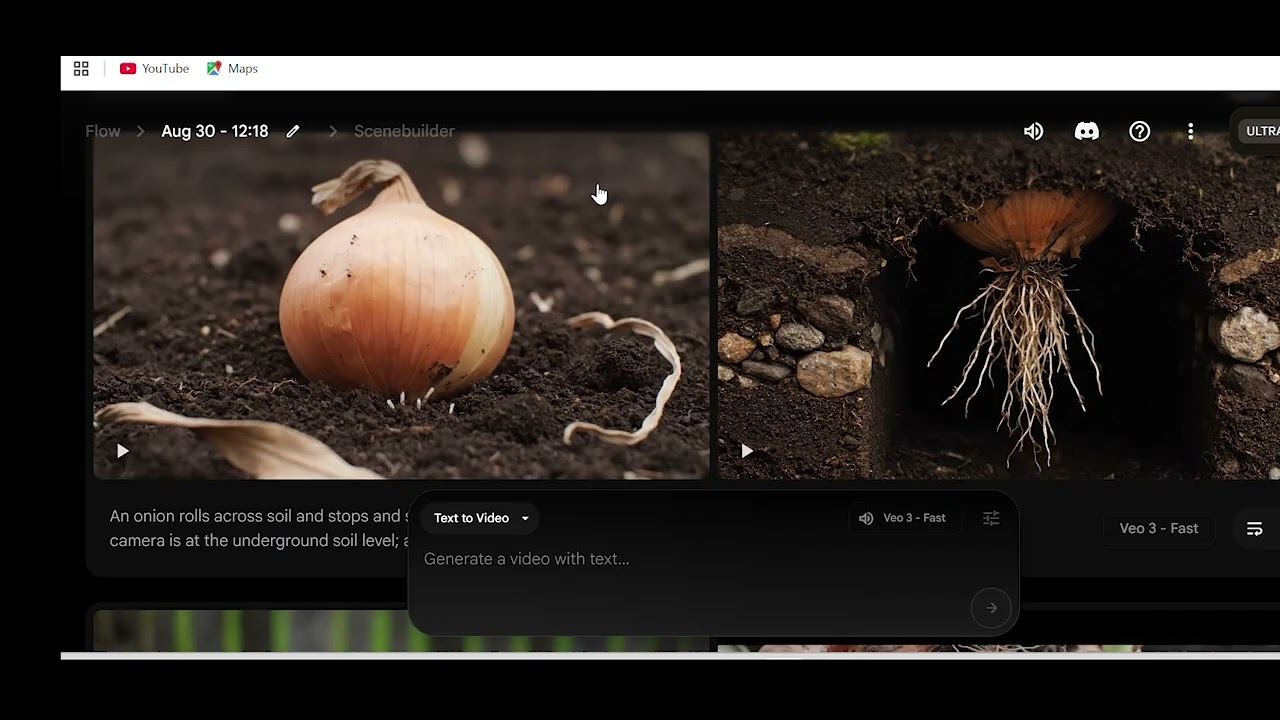The width and height of the screenshot is (1280, 720).
Task: Click the lines icon right of Veo 3 - Fast
Action: tap(1254, 529)
